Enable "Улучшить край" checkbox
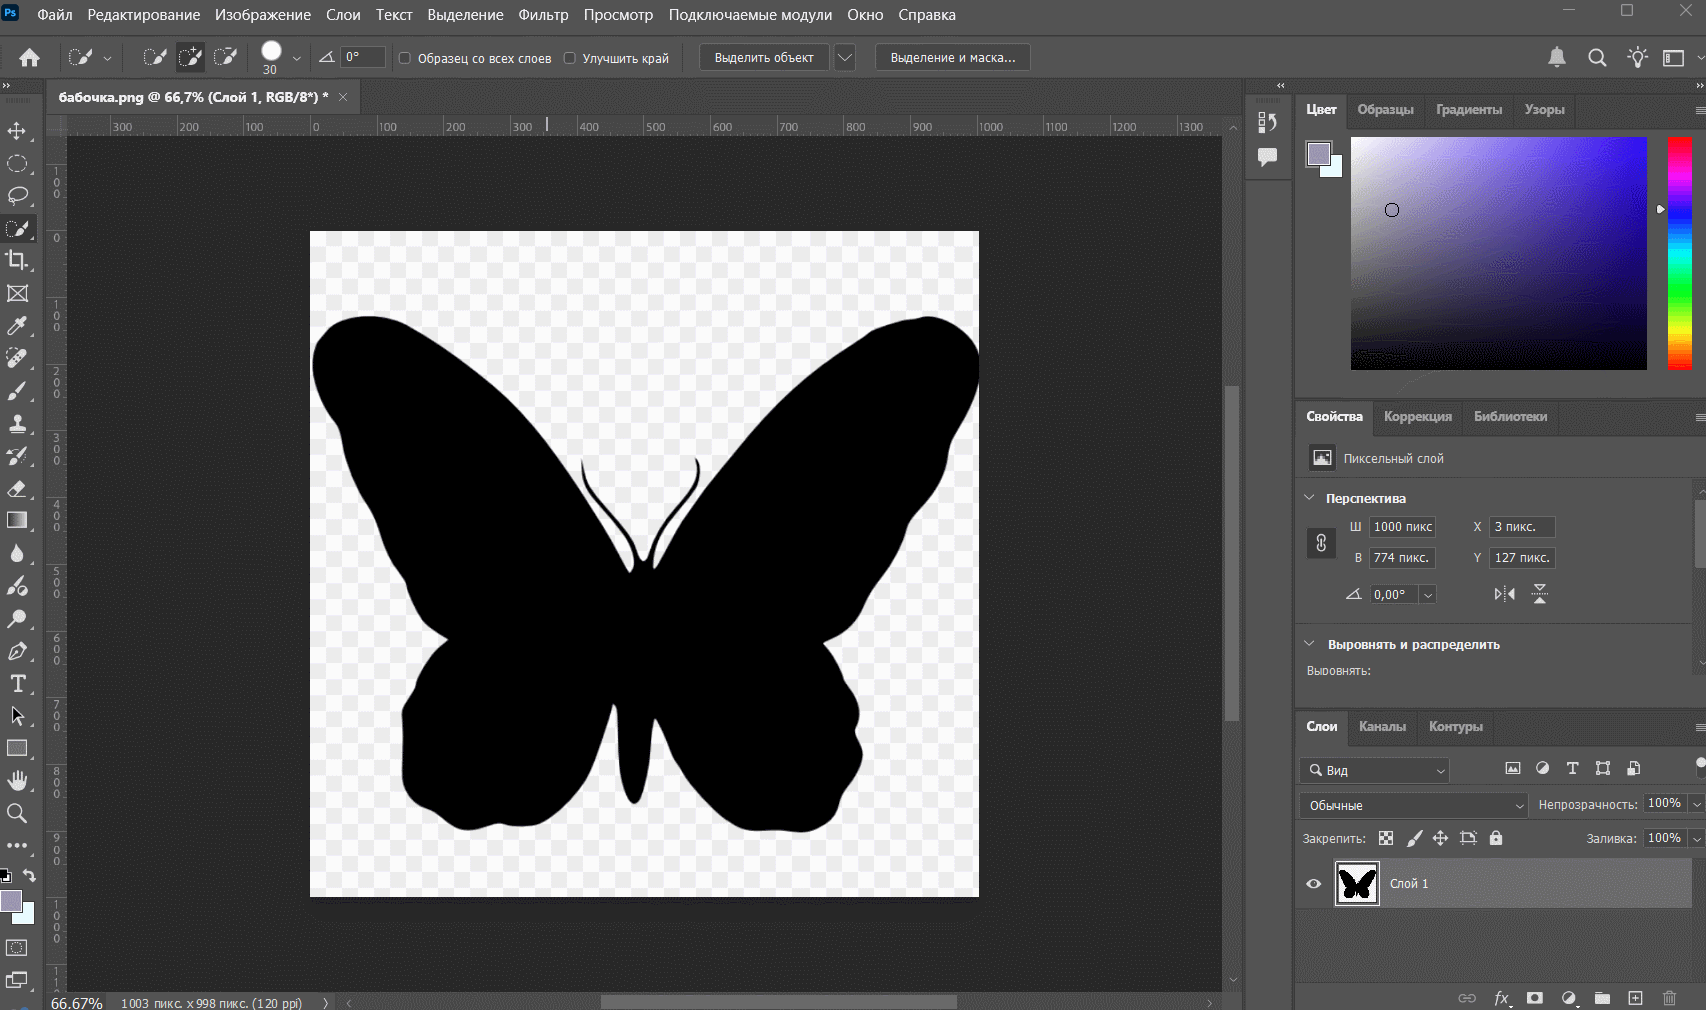 pos(570,58)
